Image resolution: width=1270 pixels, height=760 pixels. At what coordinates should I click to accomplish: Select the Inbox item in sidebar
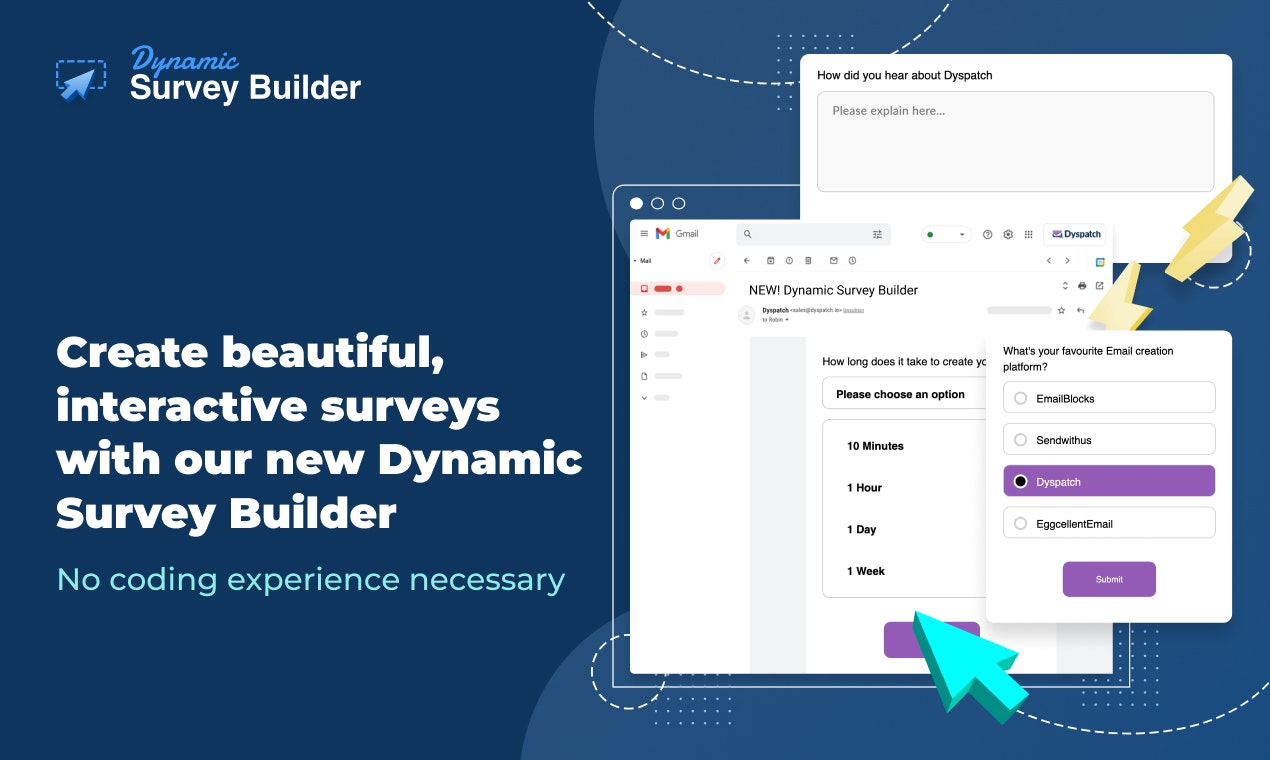[x=678, y=289]
